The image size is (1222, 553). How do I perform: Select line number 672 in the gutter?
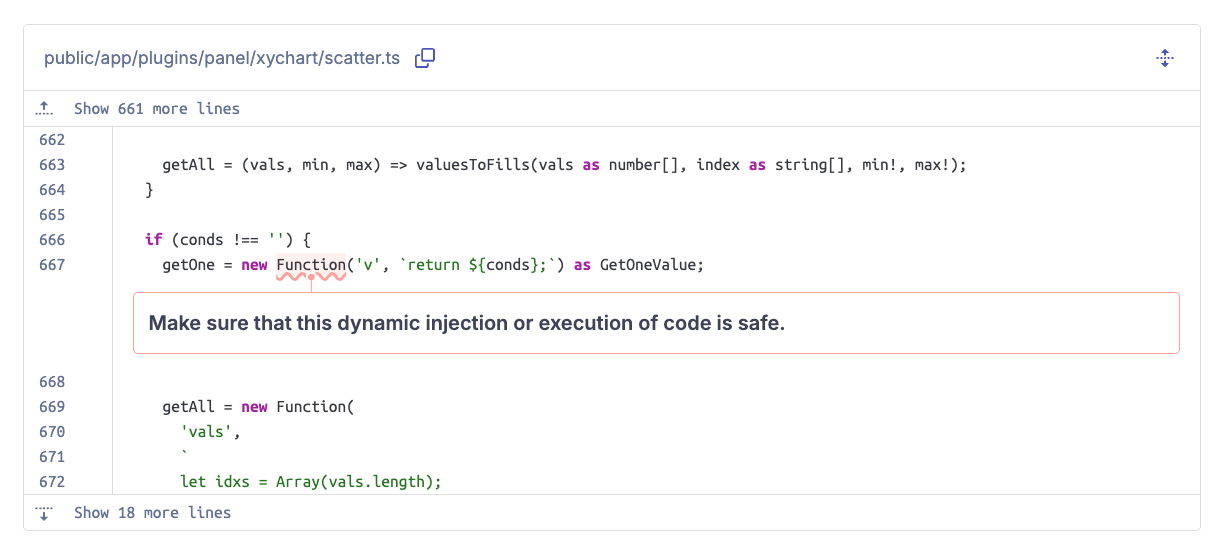[52, 482]
